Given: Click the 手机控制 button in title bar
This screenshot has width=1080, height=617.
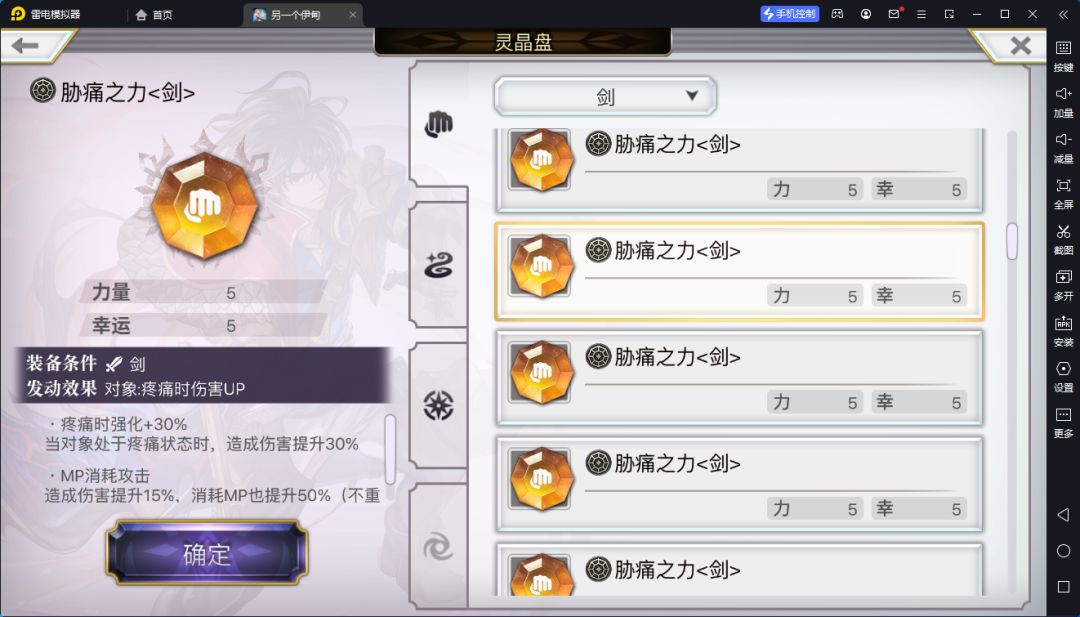Looking at the screenshot, I should (789, 14).
